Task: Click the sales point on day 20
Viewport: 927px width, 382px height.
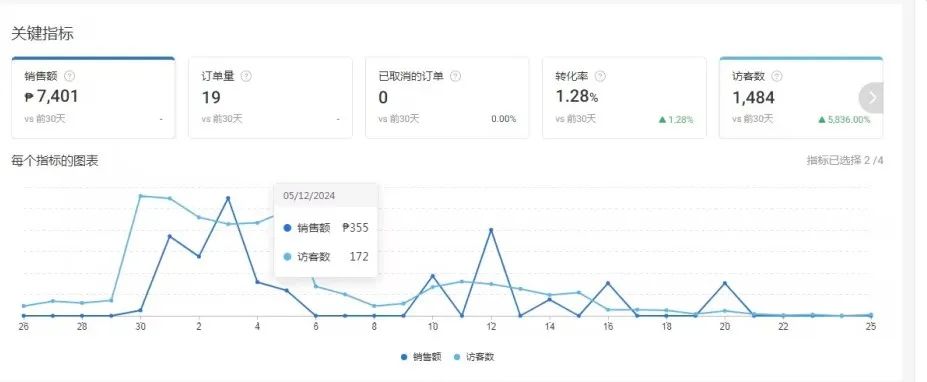Action: 725,283
